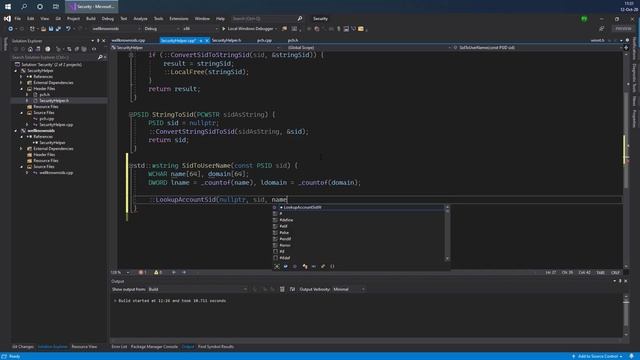Open the Debug configuration dropdown
The height and width of the screenshot is (360, 640).
pyautogui.click(x=162, y=29)
